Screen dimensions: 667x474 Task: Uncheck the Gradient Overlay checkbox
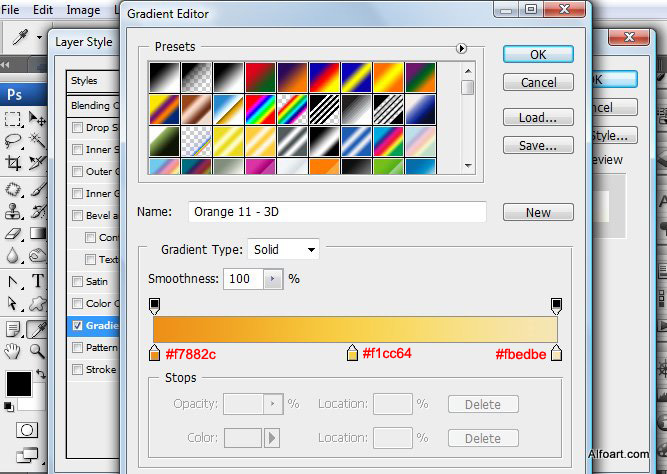(77, 325)
